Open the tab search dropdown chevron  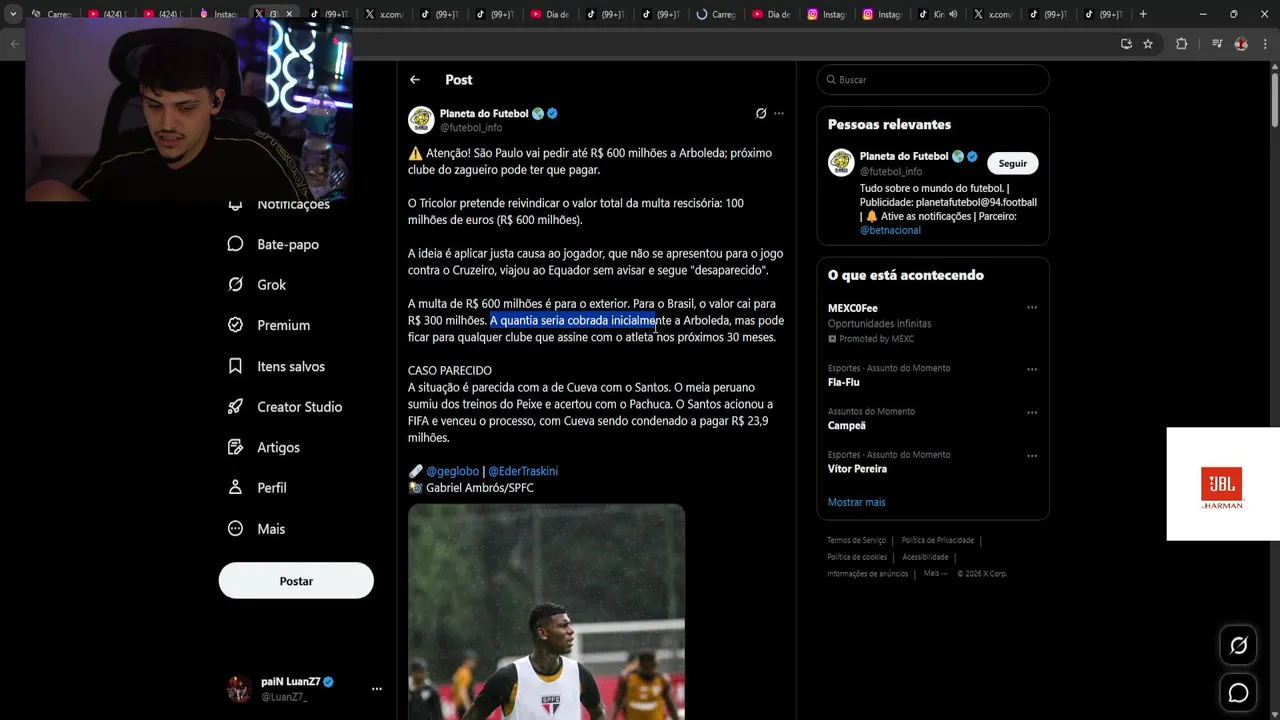coord(14,14)
